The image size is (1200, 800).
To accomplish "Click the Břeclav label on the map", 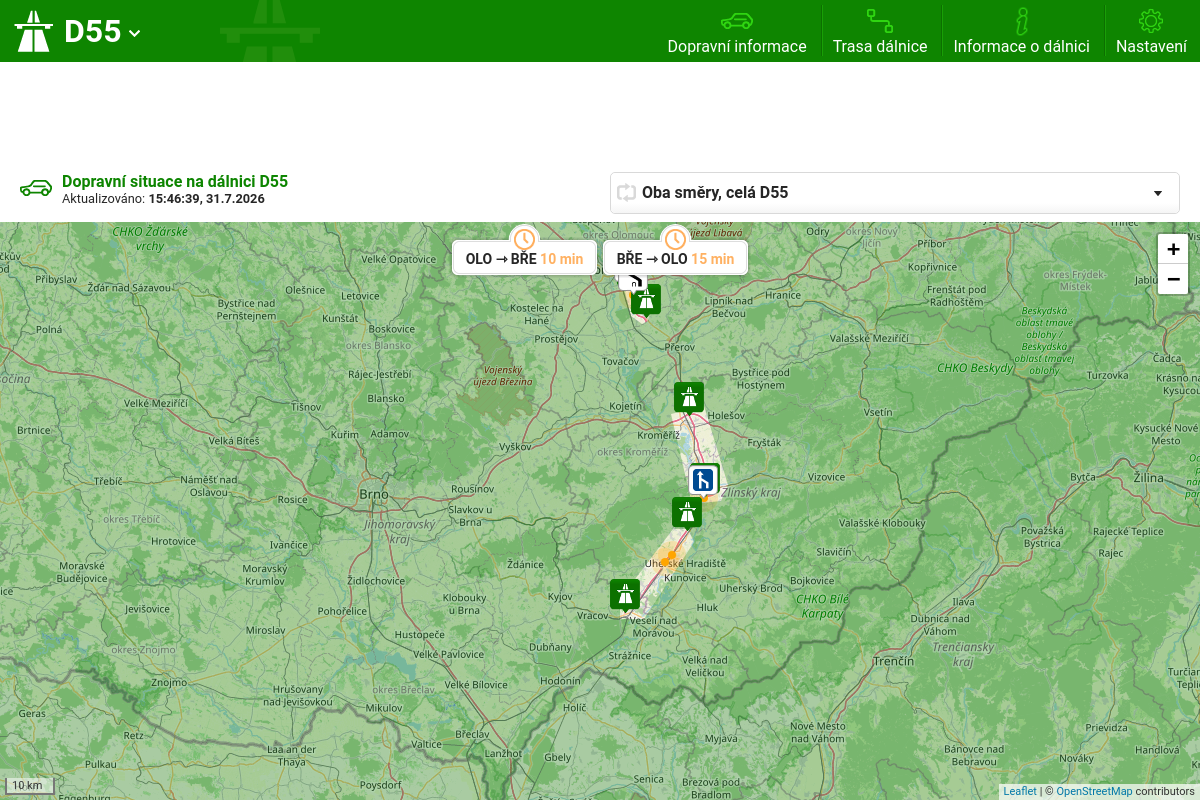I will [x=472, y=734].
